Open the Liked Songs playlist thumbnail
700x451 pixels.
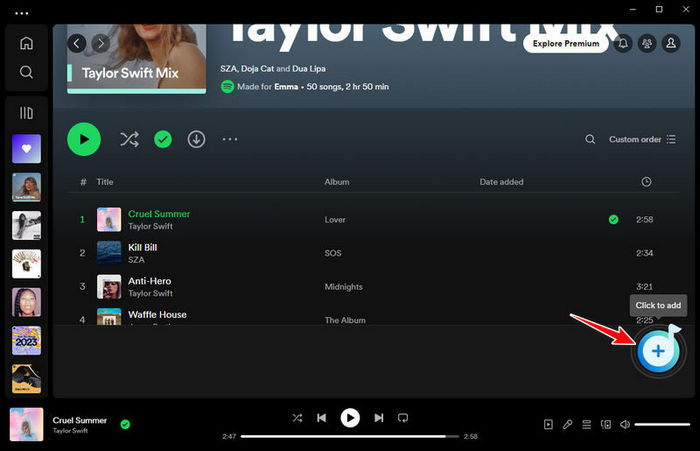coord(26,149)
